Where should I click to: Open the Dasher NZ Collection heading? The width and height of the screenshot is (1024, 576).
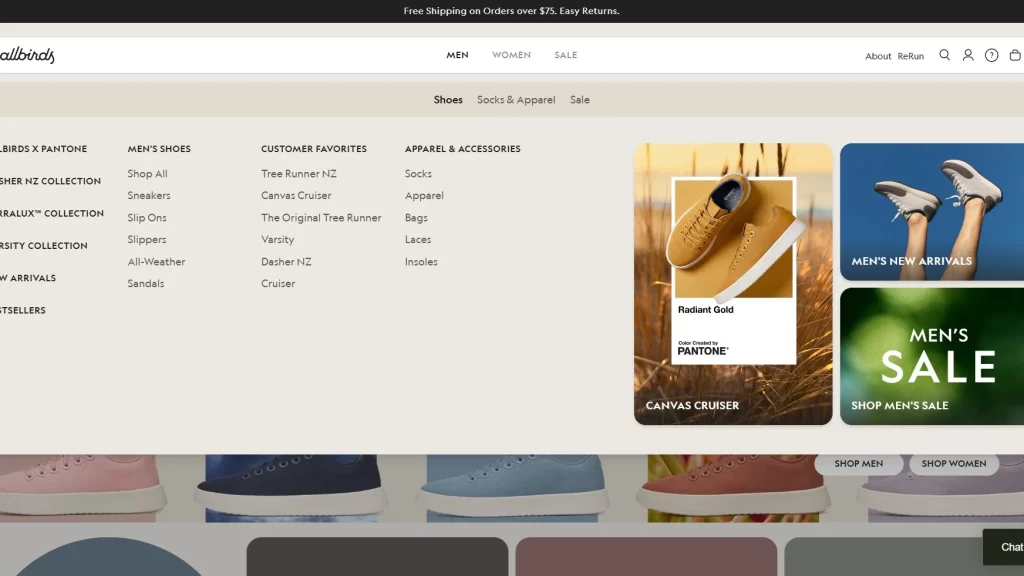click(x=50, y=181)
